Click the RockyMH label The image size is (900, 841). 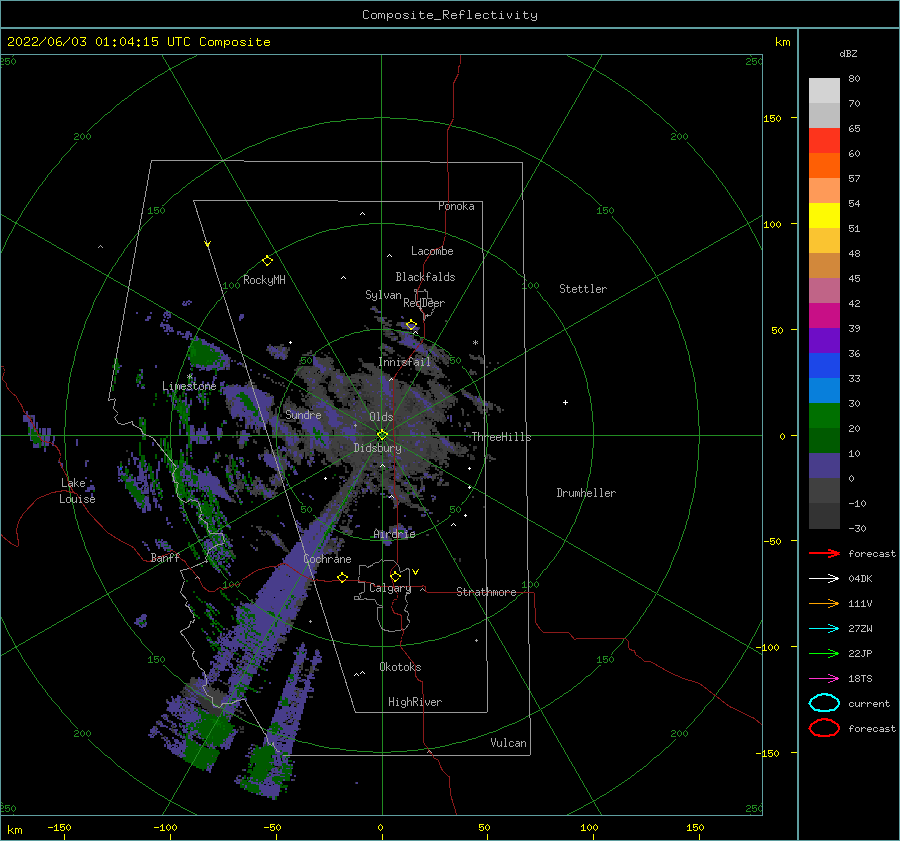click(x=264, y=280)
